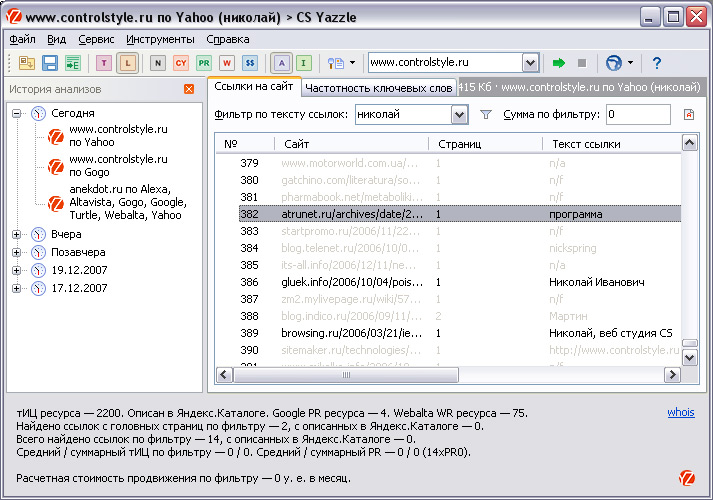Toggle the purple A toolbar button
The height and width of the screenshot is (500, 713).
click(x=281, y=63)
